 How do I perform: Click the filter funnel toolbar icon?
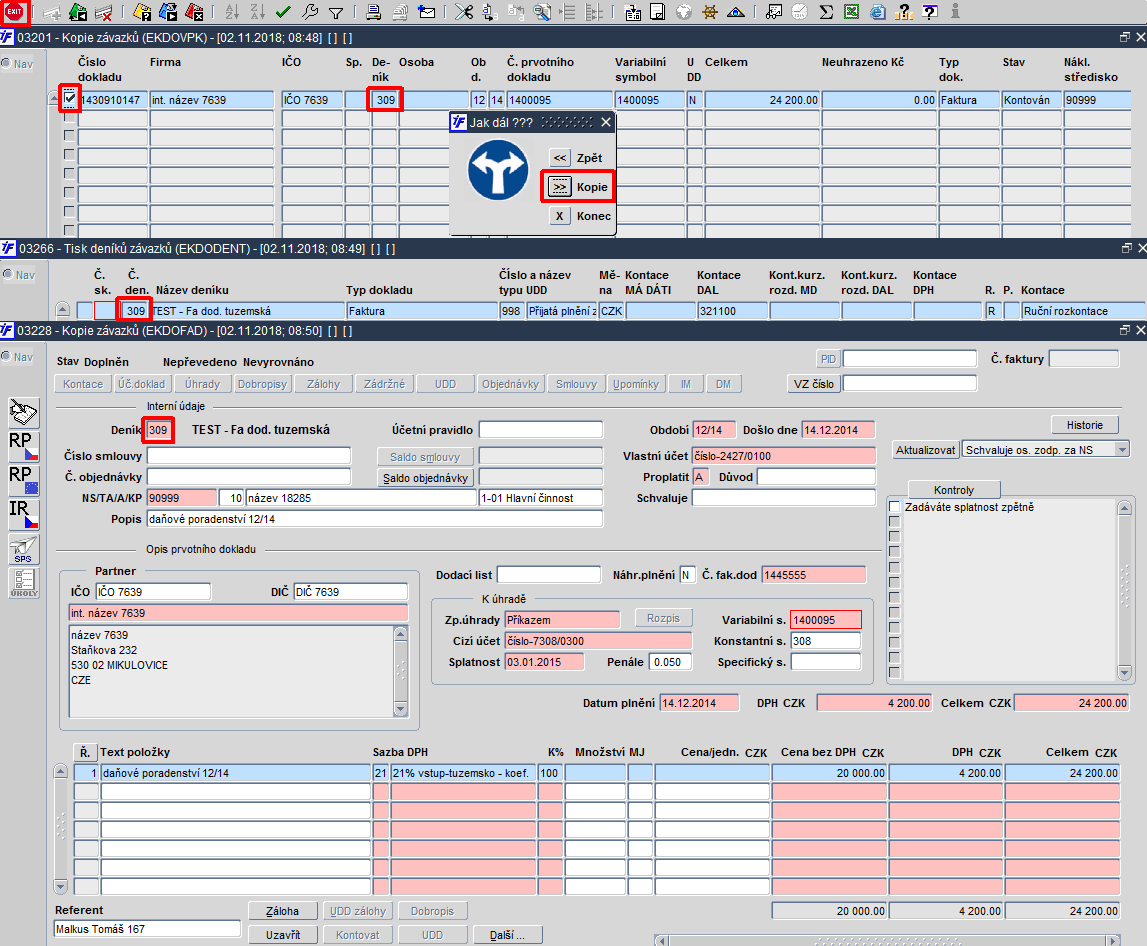[336, 12]
